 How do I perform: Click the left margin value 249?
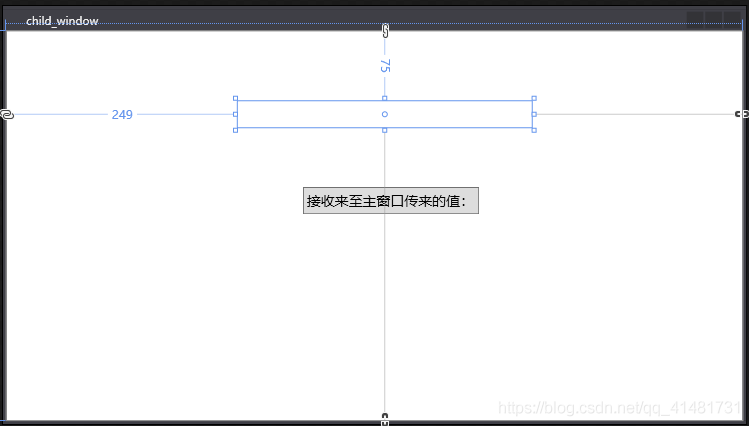[x=122, y=115]
